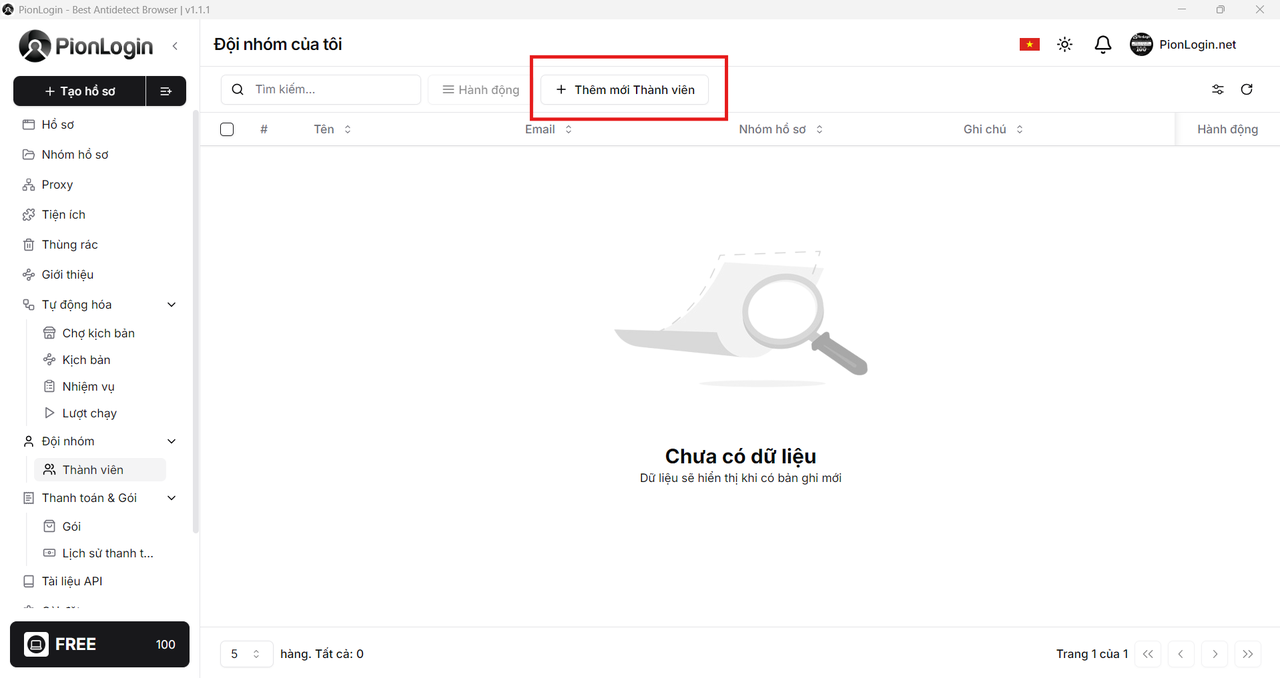
Task: Open the menu icon beside Tạo hồ sơ
Action: tap(166, 91)
